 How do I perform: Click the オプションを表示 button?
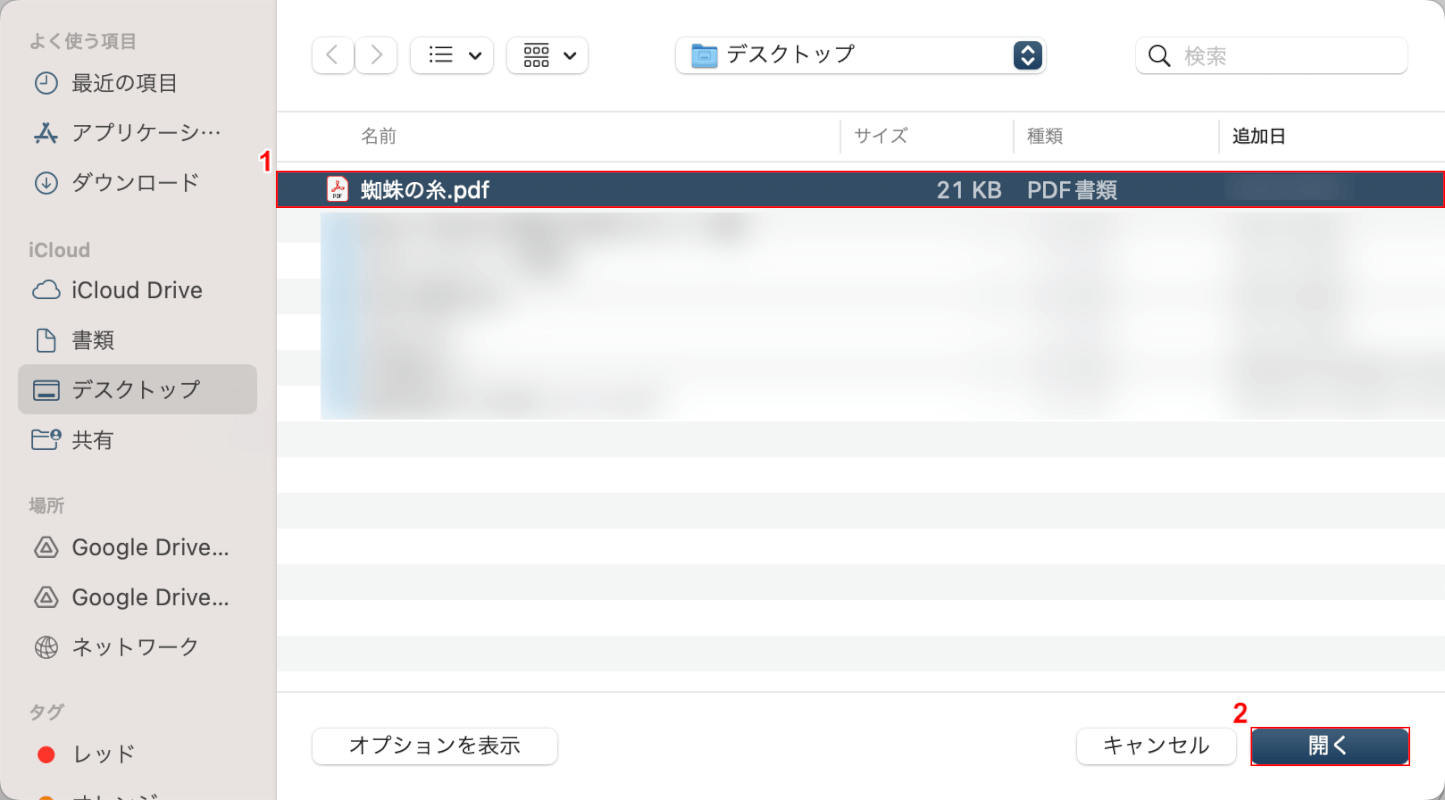[435, 746]
